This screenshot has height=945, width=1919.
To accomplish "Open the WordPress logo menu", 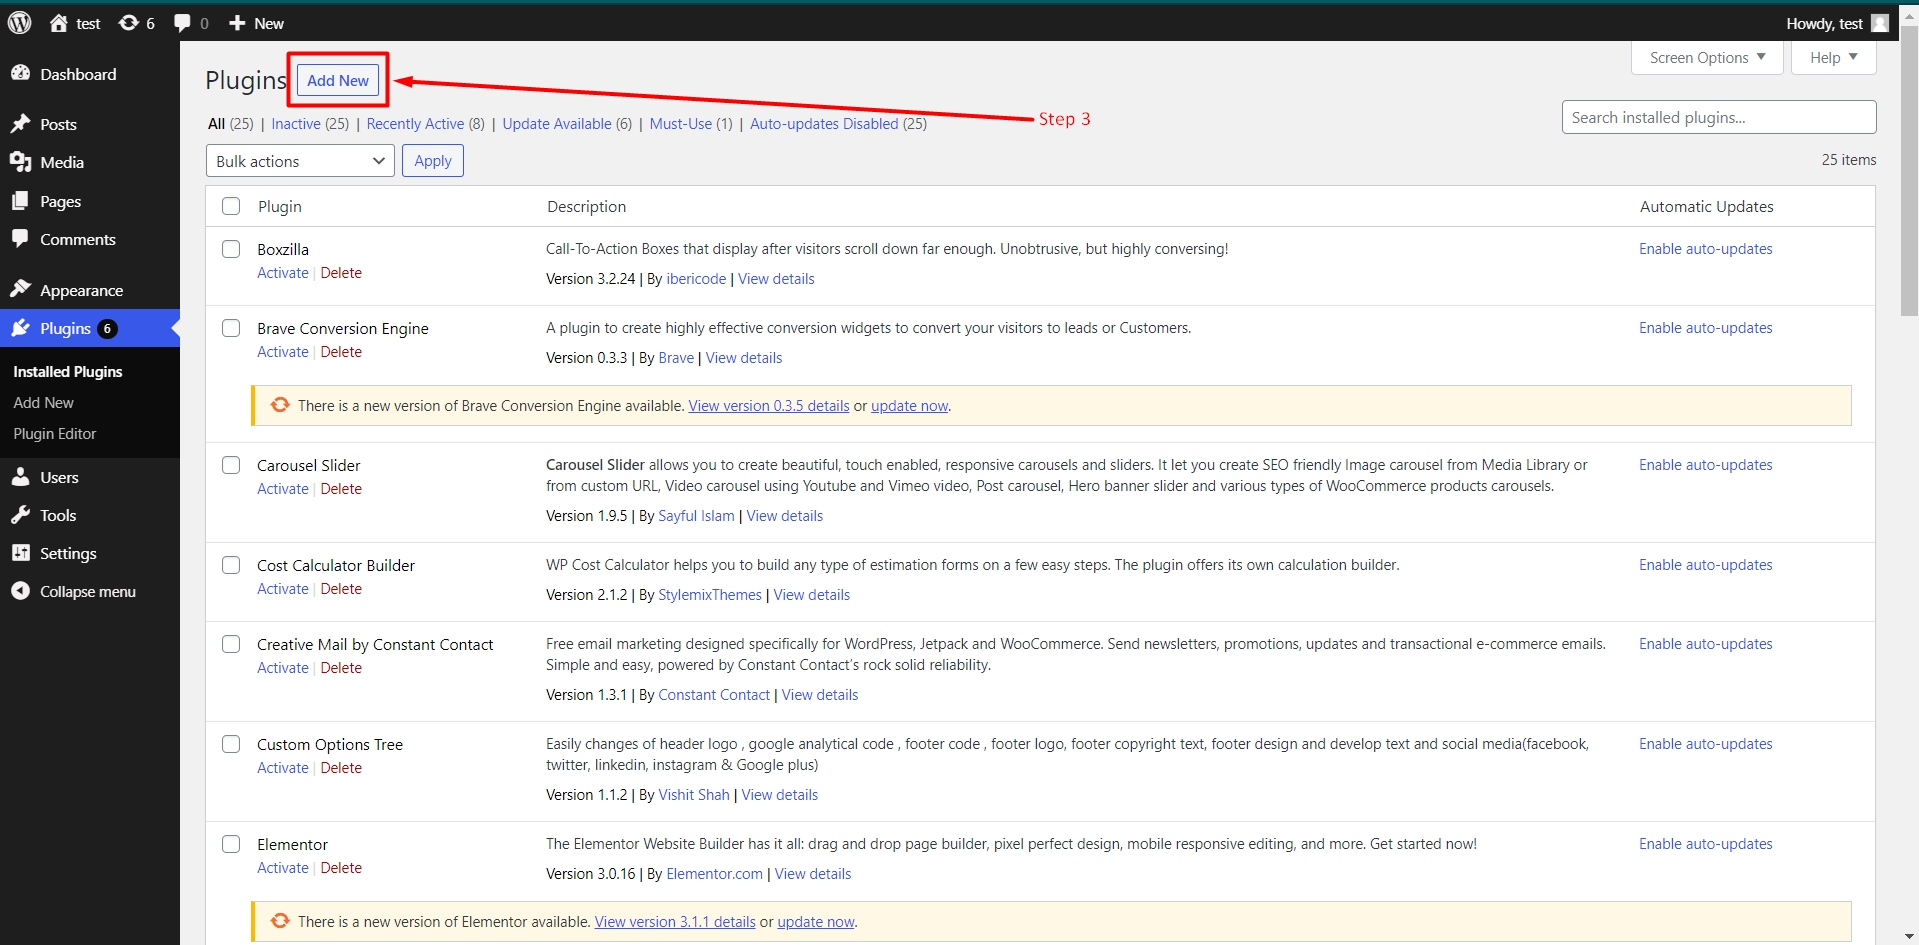I will pos(20,23).
